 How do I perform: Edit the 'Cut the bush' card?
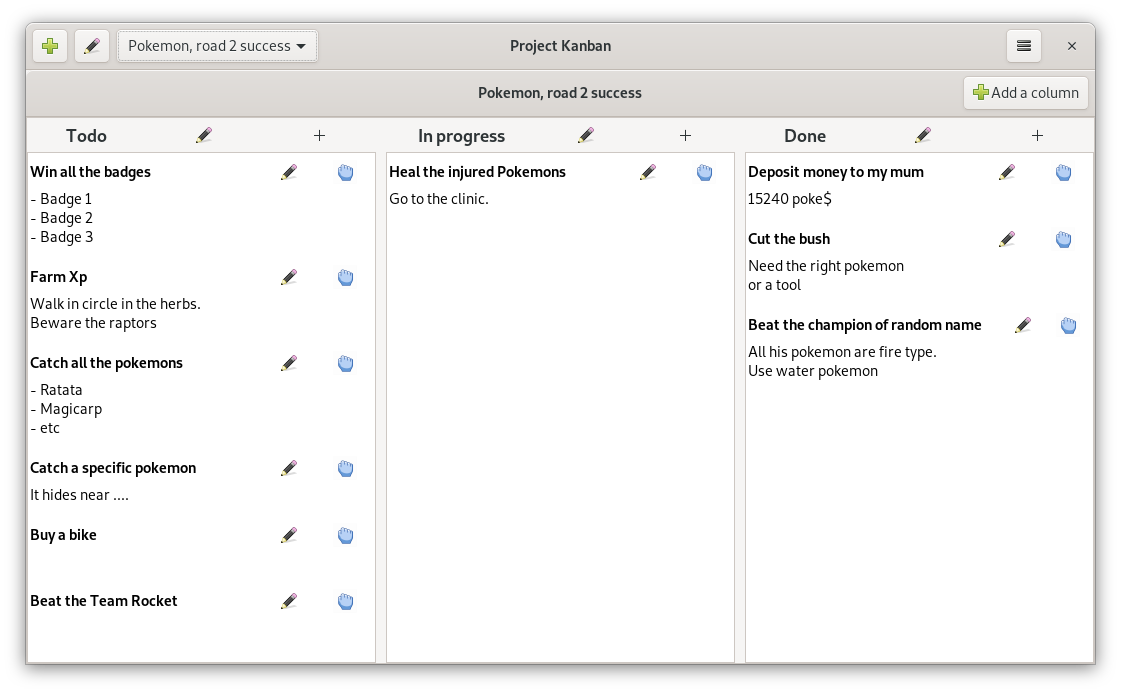coord(1007,239)
